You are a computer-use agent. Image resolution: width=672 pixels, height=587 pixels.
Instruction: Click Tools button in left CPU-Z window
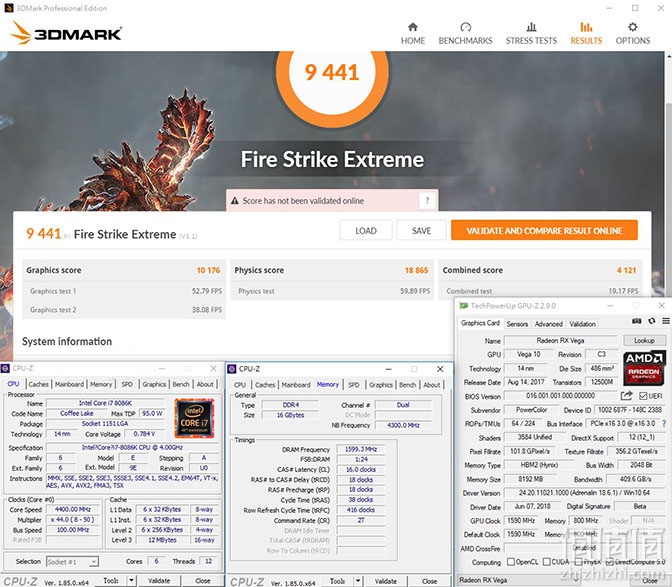point(111,581)
